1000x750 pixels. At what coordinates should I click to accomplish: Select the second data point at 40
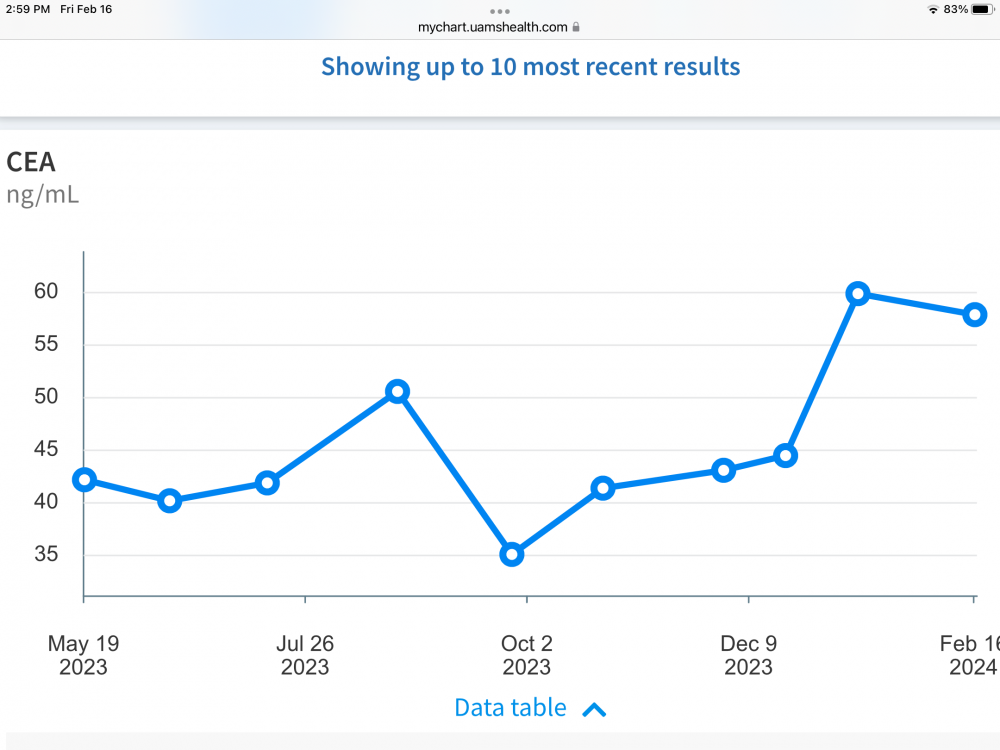pyautogui.click(x=169, y=501)
